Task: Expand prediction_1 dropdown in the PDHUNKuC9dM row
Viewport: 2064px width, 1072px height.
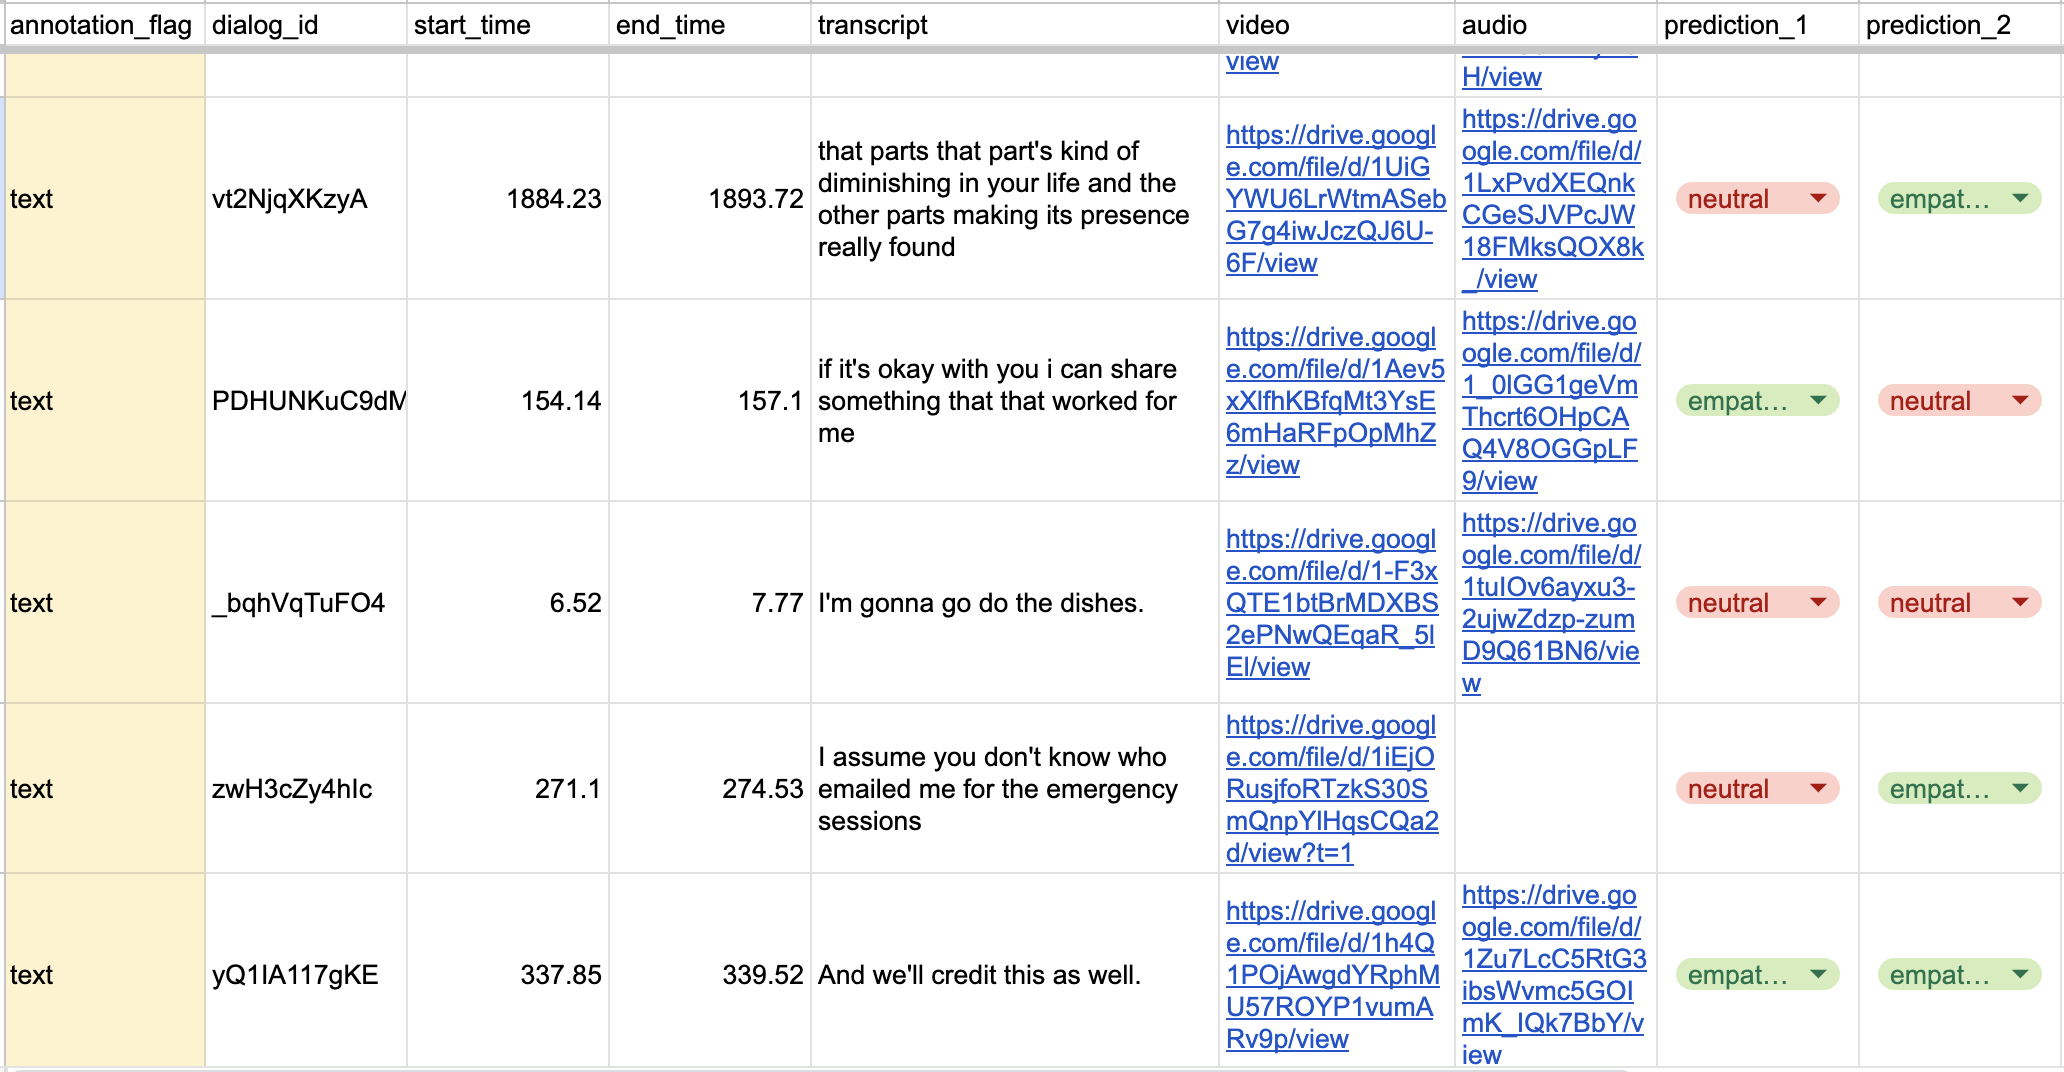Action: pyautogui.click(x=1757, y=401)
